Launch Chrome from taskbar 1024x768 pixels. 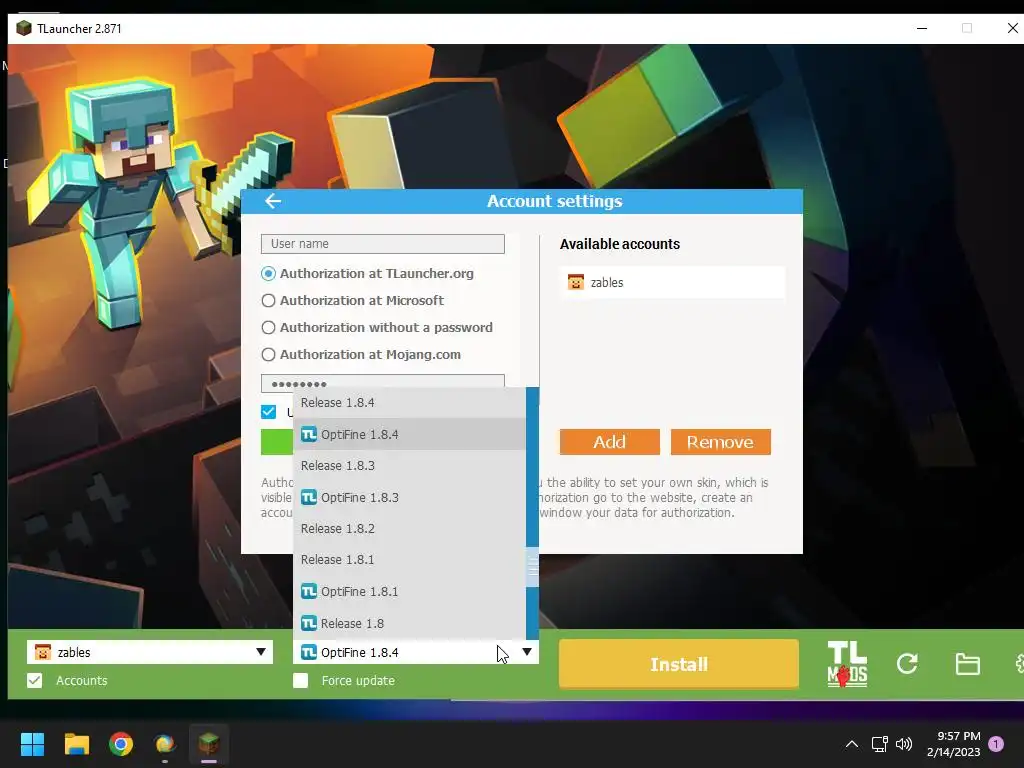121,744
